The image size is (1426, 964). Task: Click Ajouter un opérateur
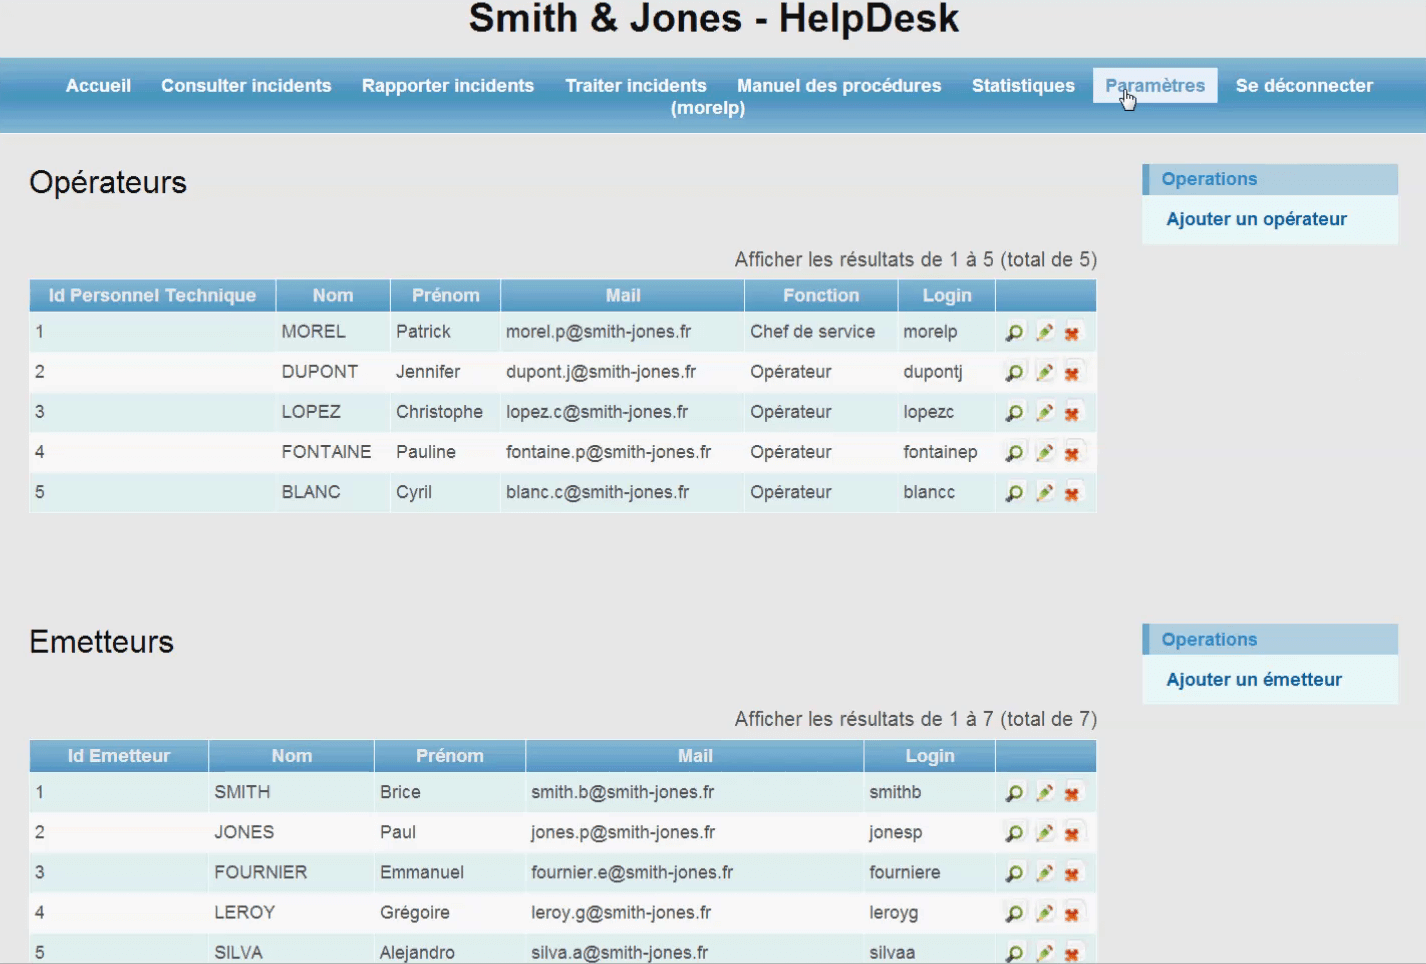pos(1256,219)
